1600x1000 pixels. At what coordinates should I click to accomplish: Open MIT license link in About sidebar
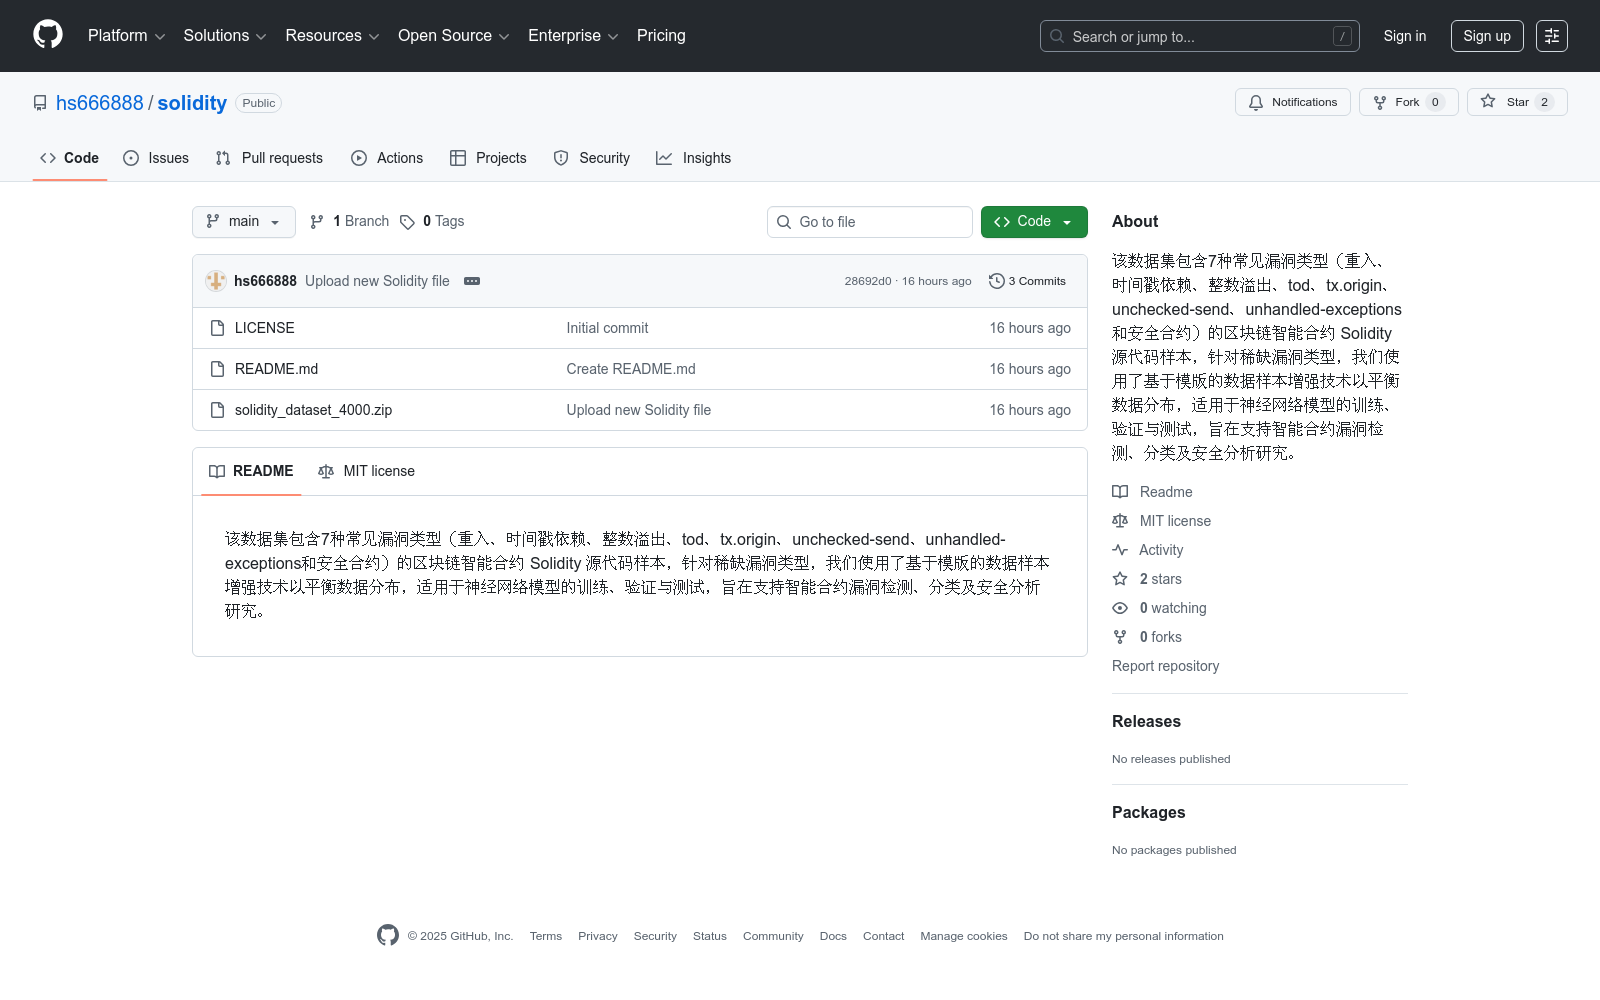tap(1161, 521)
